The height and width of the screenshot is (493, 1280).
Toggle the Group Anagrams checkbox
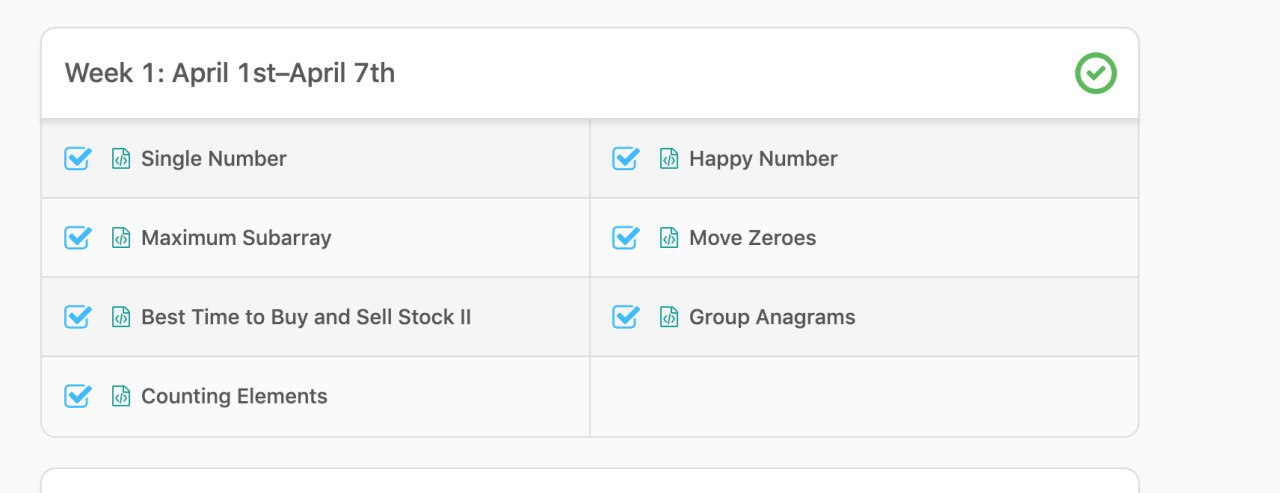coord(626,316)
